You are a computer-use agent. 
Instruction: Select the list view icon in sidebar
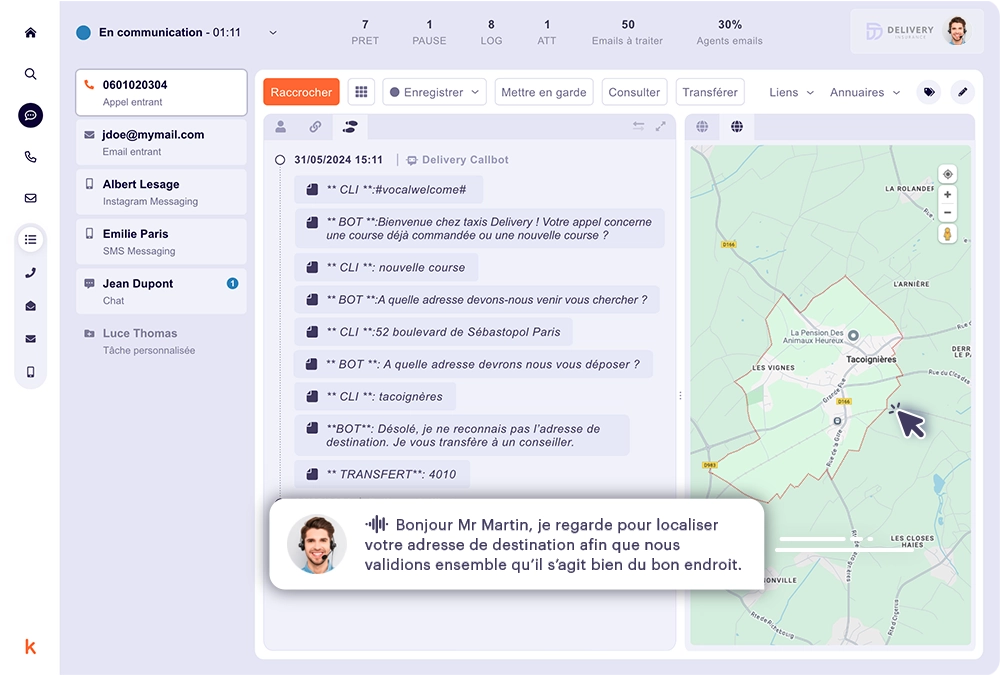click(x=30, y=240)
